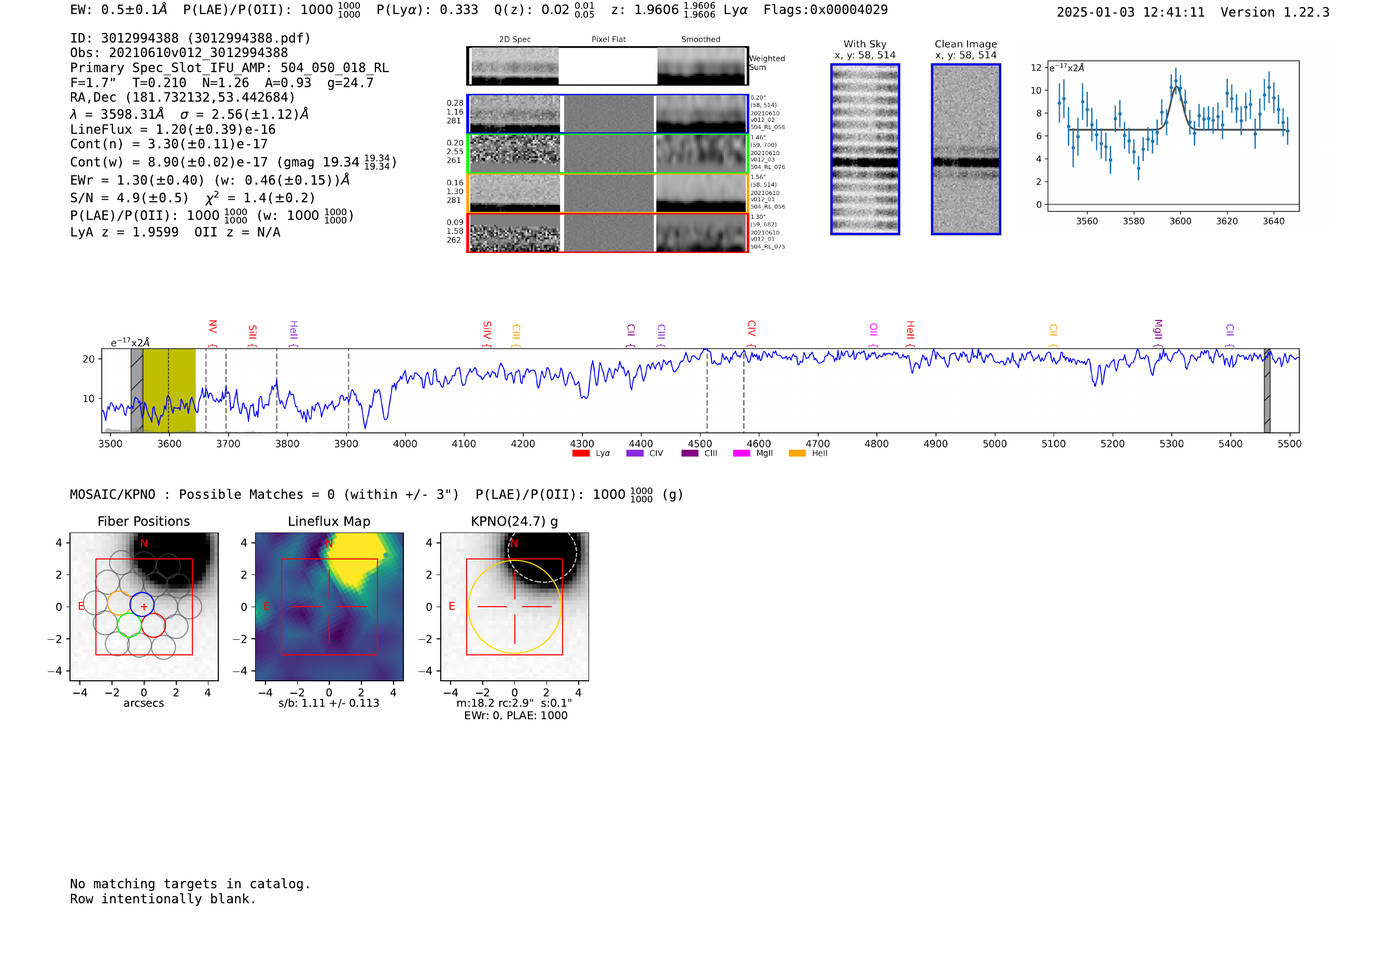
Task: Click the 'EWr: 0, PLAE: 1000' caption
Action: [x=516, y=715]
